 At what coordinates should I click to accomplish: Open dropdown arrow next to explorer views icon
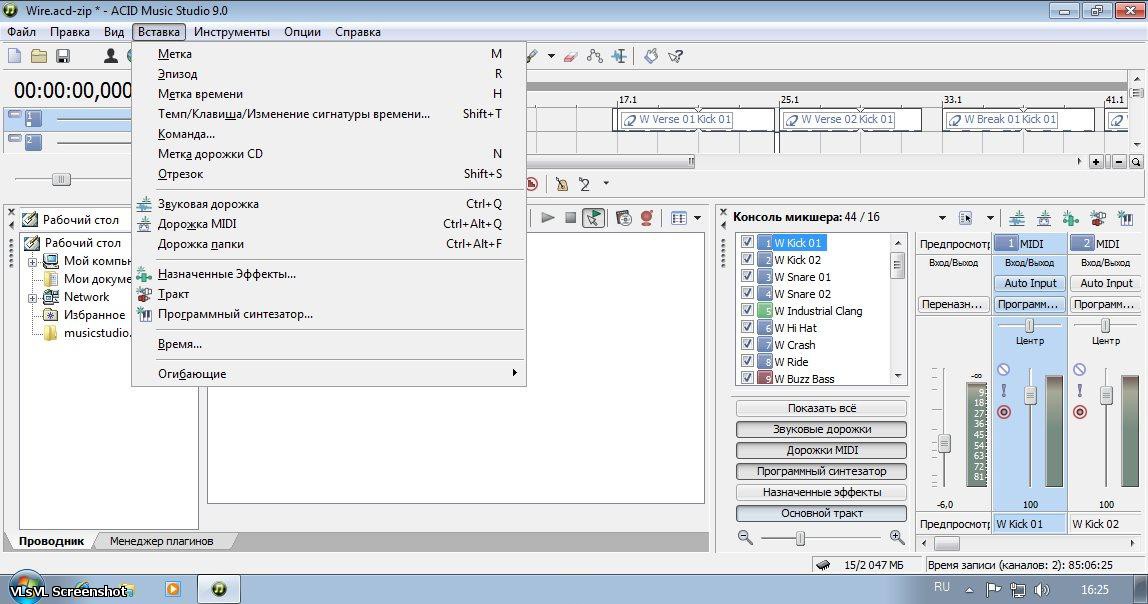(697, 217)
